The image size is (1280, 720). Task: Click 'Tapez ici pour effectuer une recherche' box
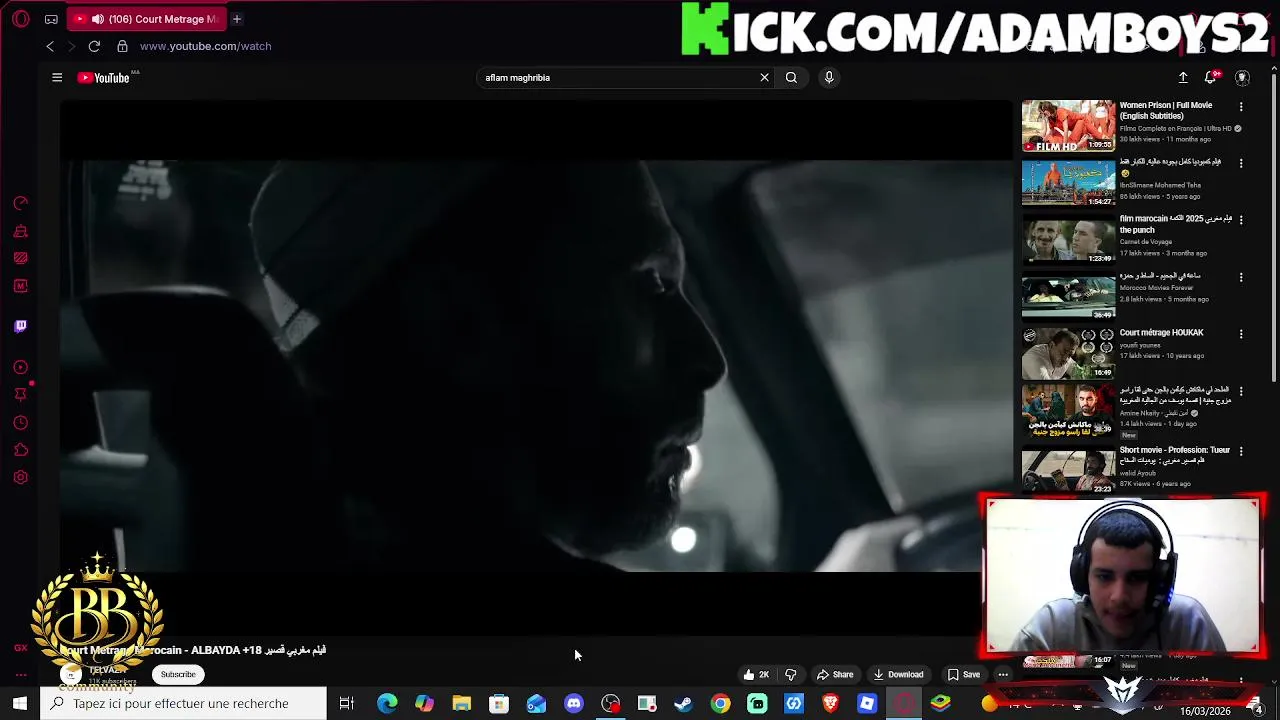[x=184, y=704]
